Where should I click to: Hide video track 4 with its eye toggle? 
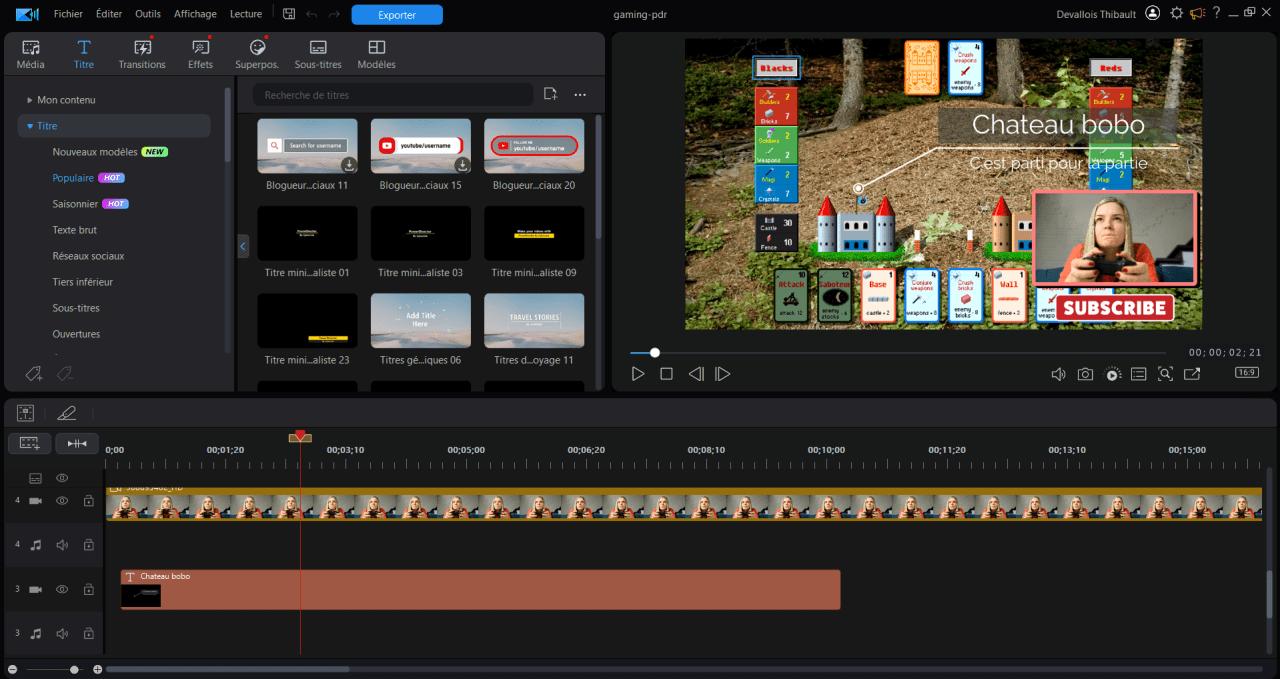(x=62, y=500)
